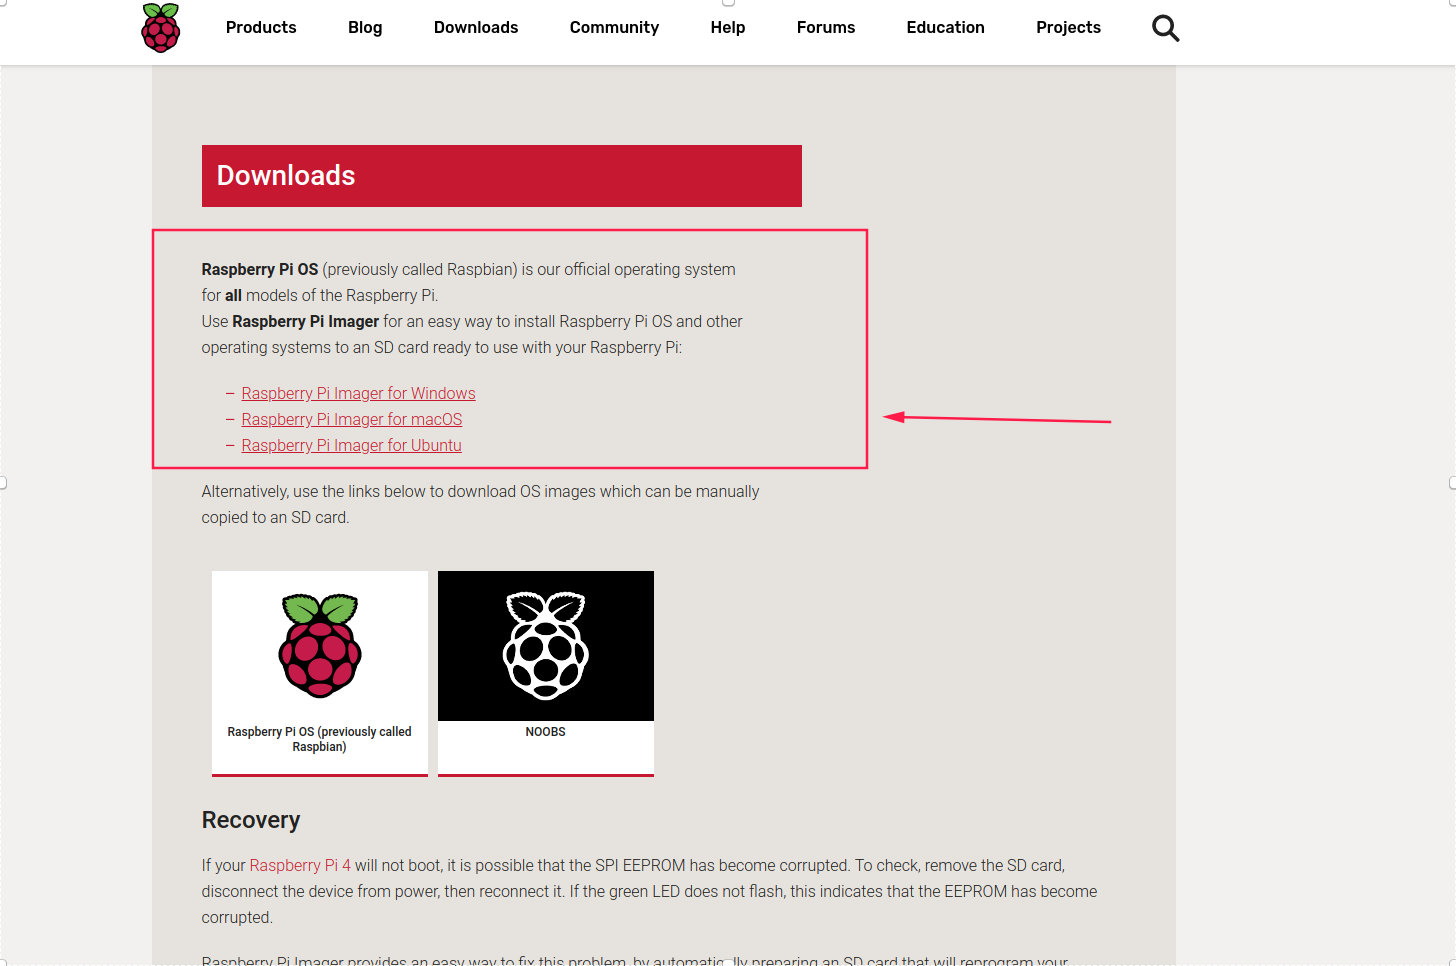
Task: Click the red raspberry OS image
Action: [320, 645]
